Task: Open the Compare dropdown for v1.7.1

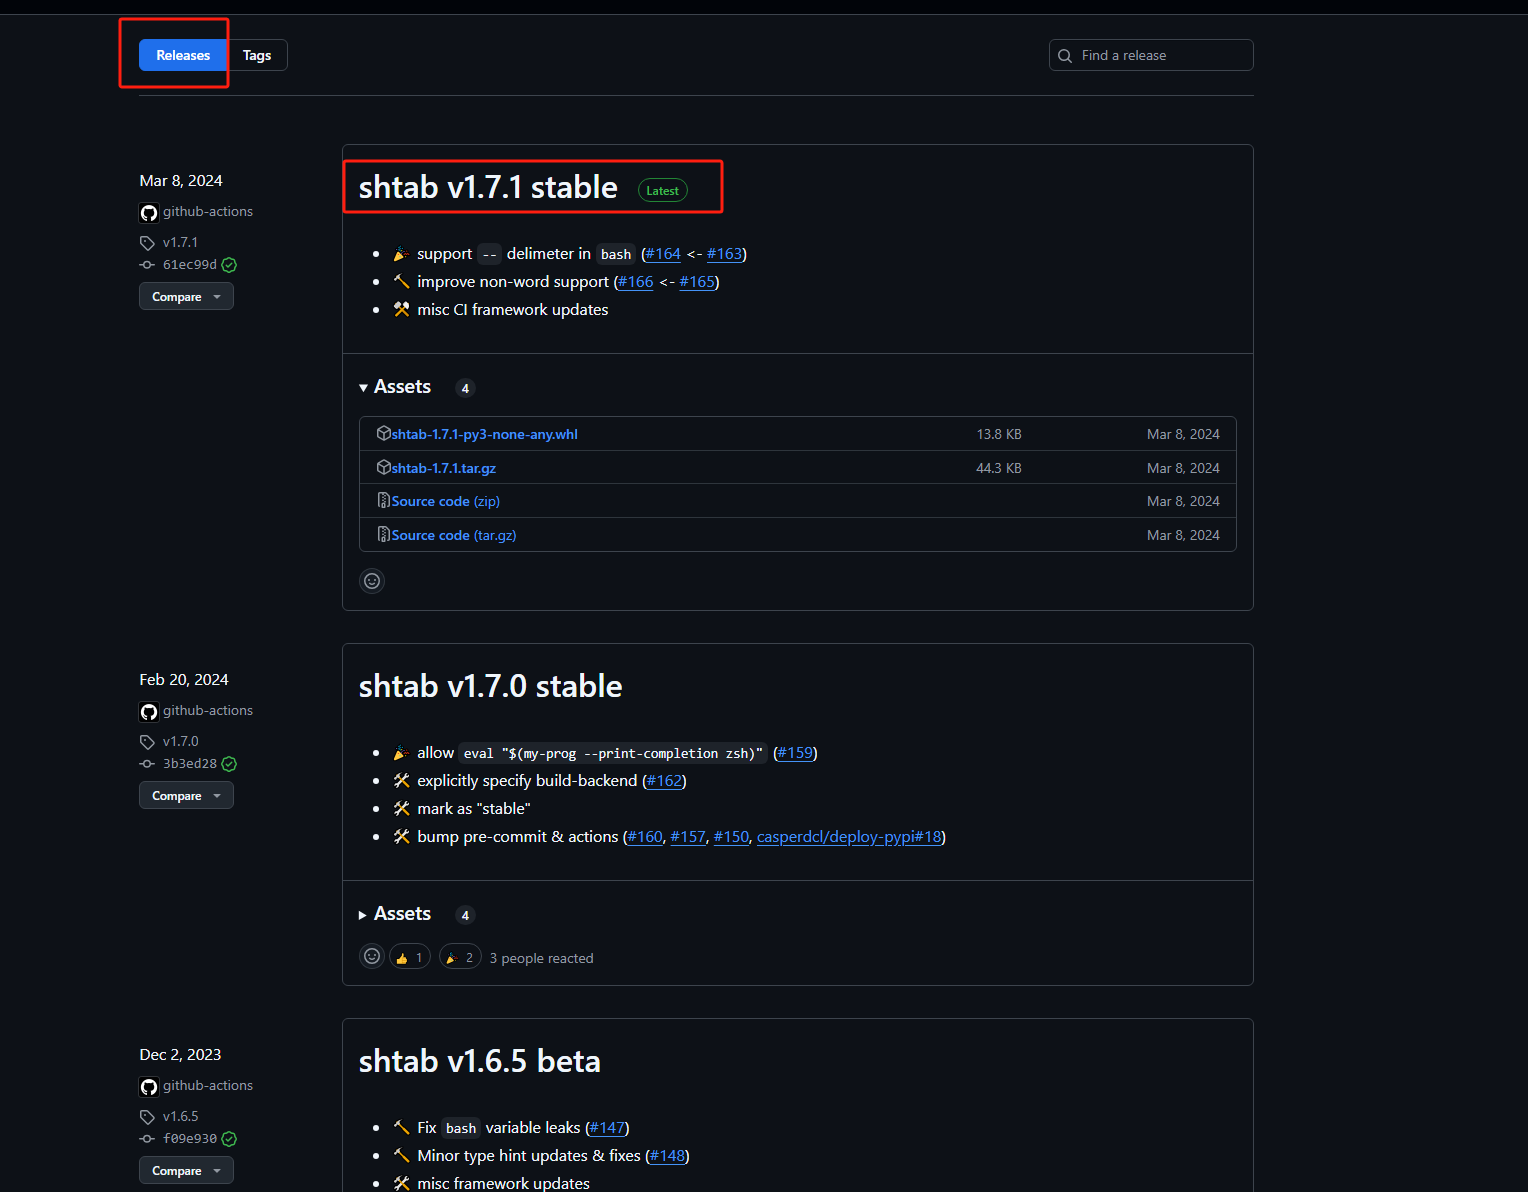Action: tap(186, 297)
